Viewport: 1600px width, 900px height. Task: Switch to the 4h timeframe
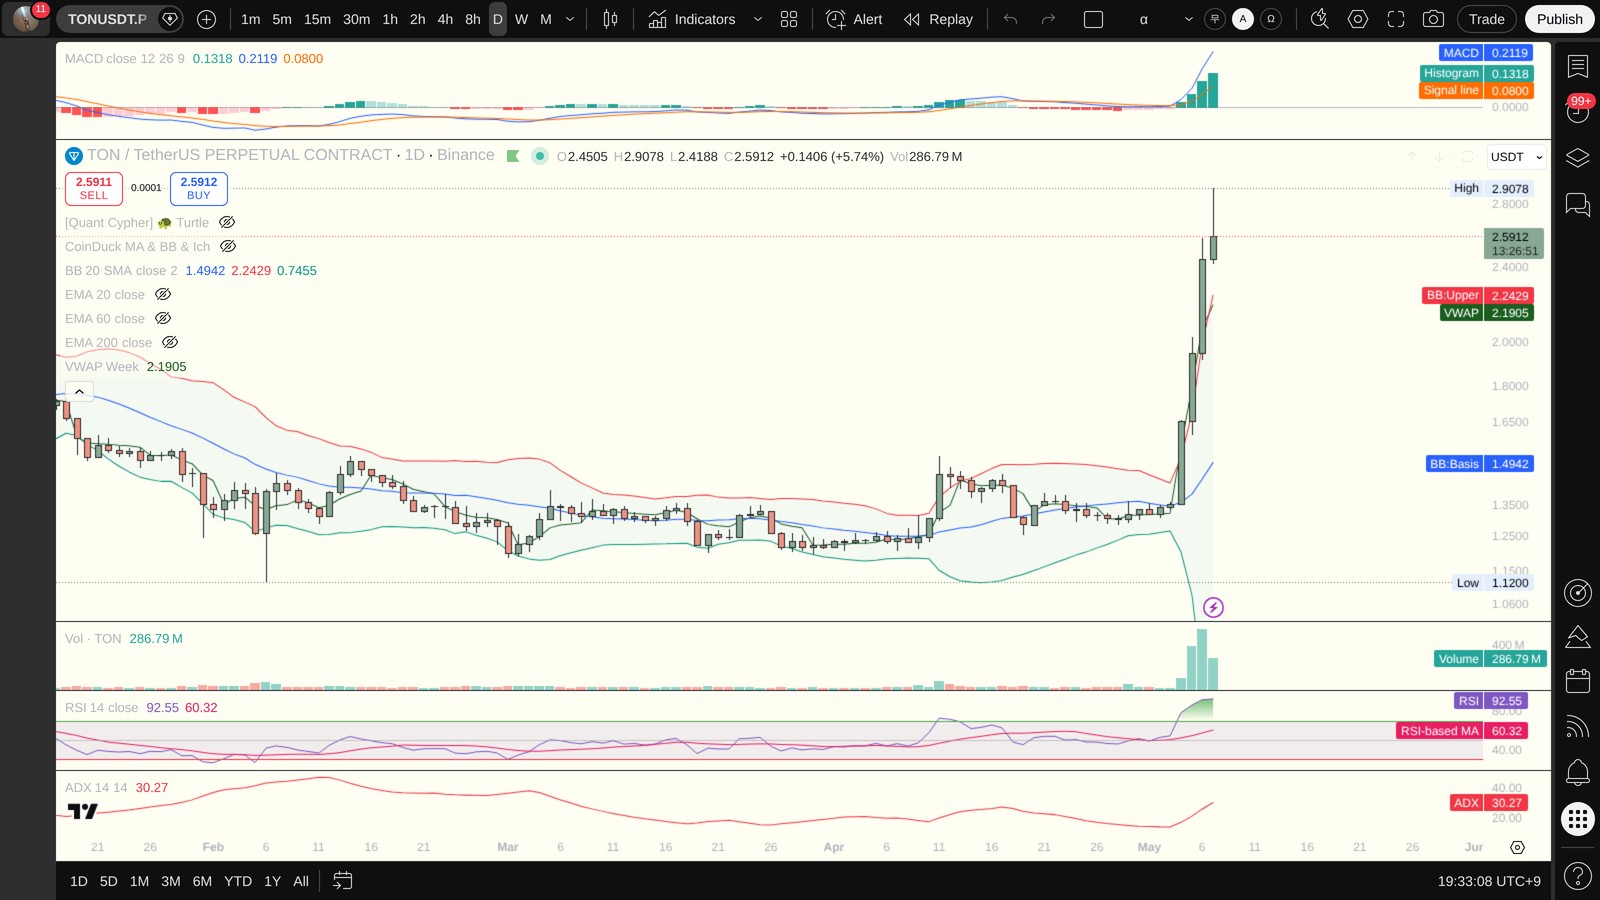[x=445, y=19]
